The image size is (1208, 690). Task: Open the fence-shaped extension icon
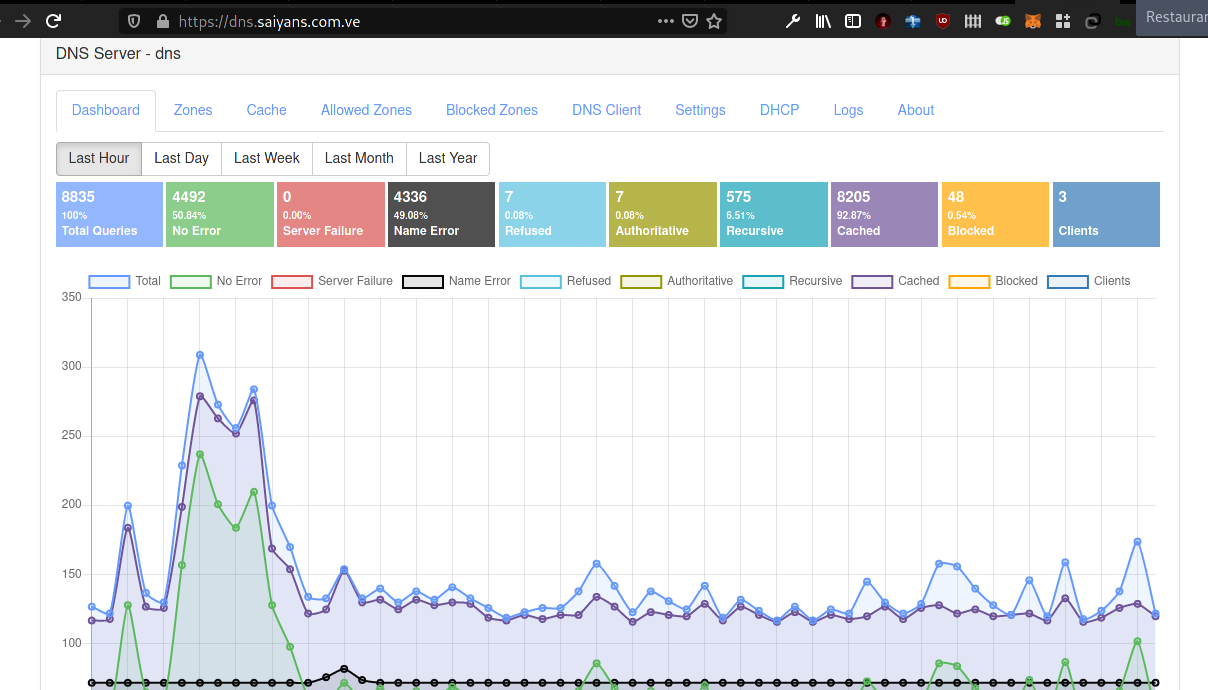pyautogui.click(x=973, y=20)
